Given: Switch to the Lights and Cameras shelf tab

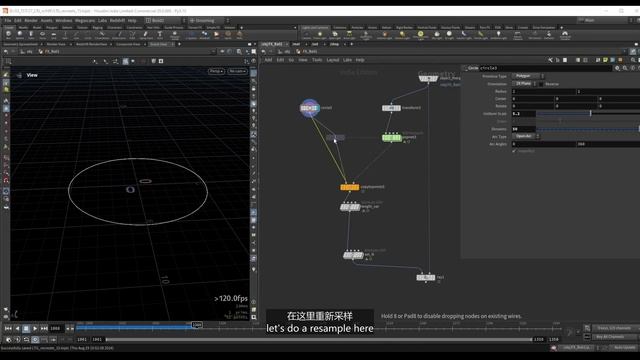Looking at the screenshot, I should point(315,28).
